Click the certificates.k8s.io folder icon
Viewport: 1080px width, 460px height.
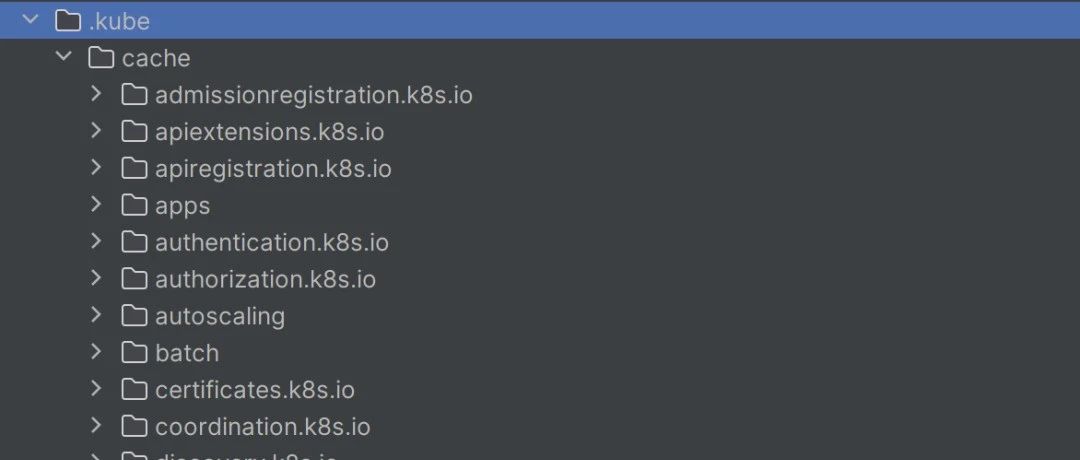tap(134, 390)
